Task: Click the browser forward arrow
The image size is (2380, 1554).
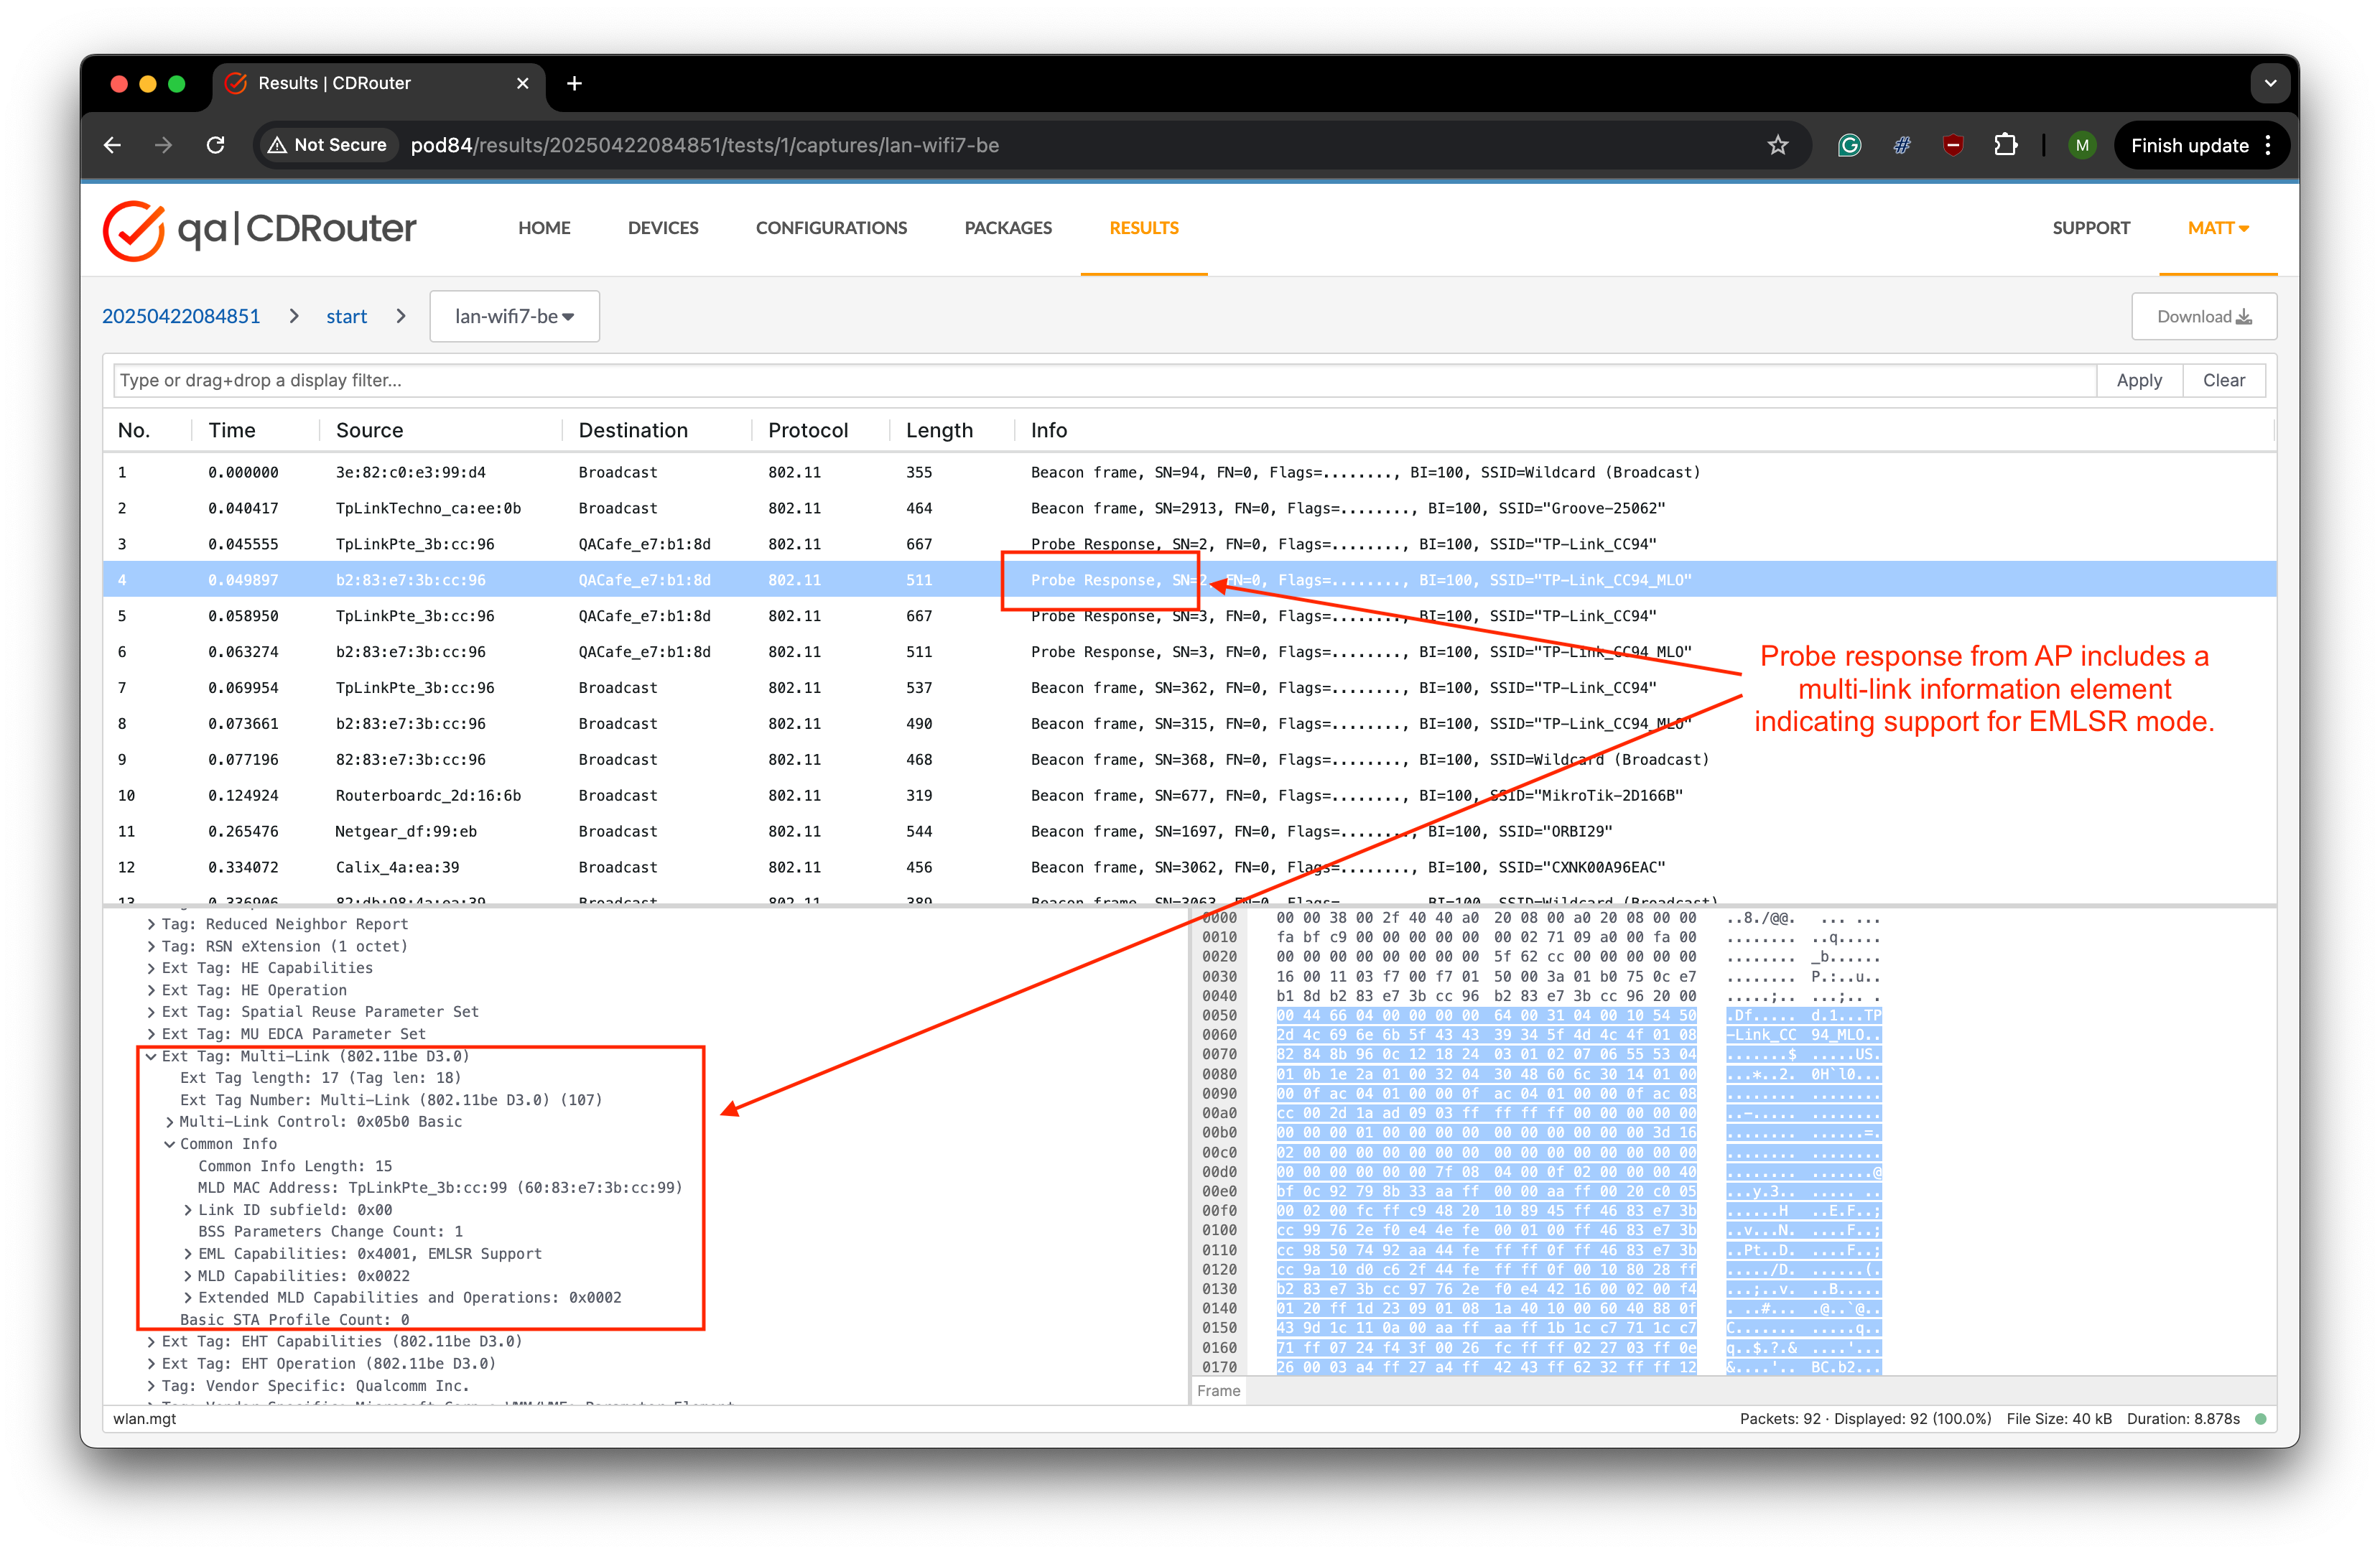Action: 163,145
